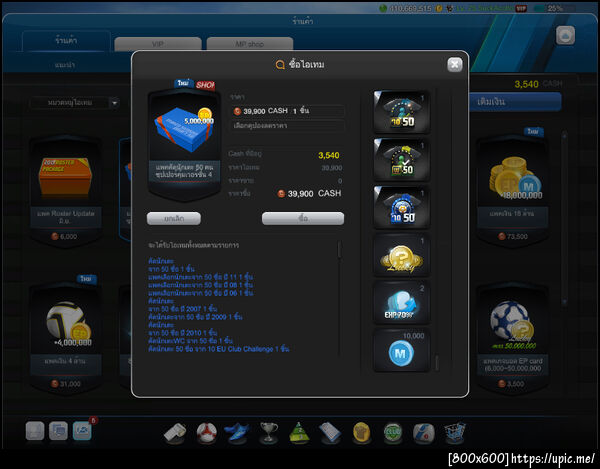Click the blue เติมเงิน top-up button
Image resolution: width=600 pixels, height=469 pixels.
coord(516,102)
